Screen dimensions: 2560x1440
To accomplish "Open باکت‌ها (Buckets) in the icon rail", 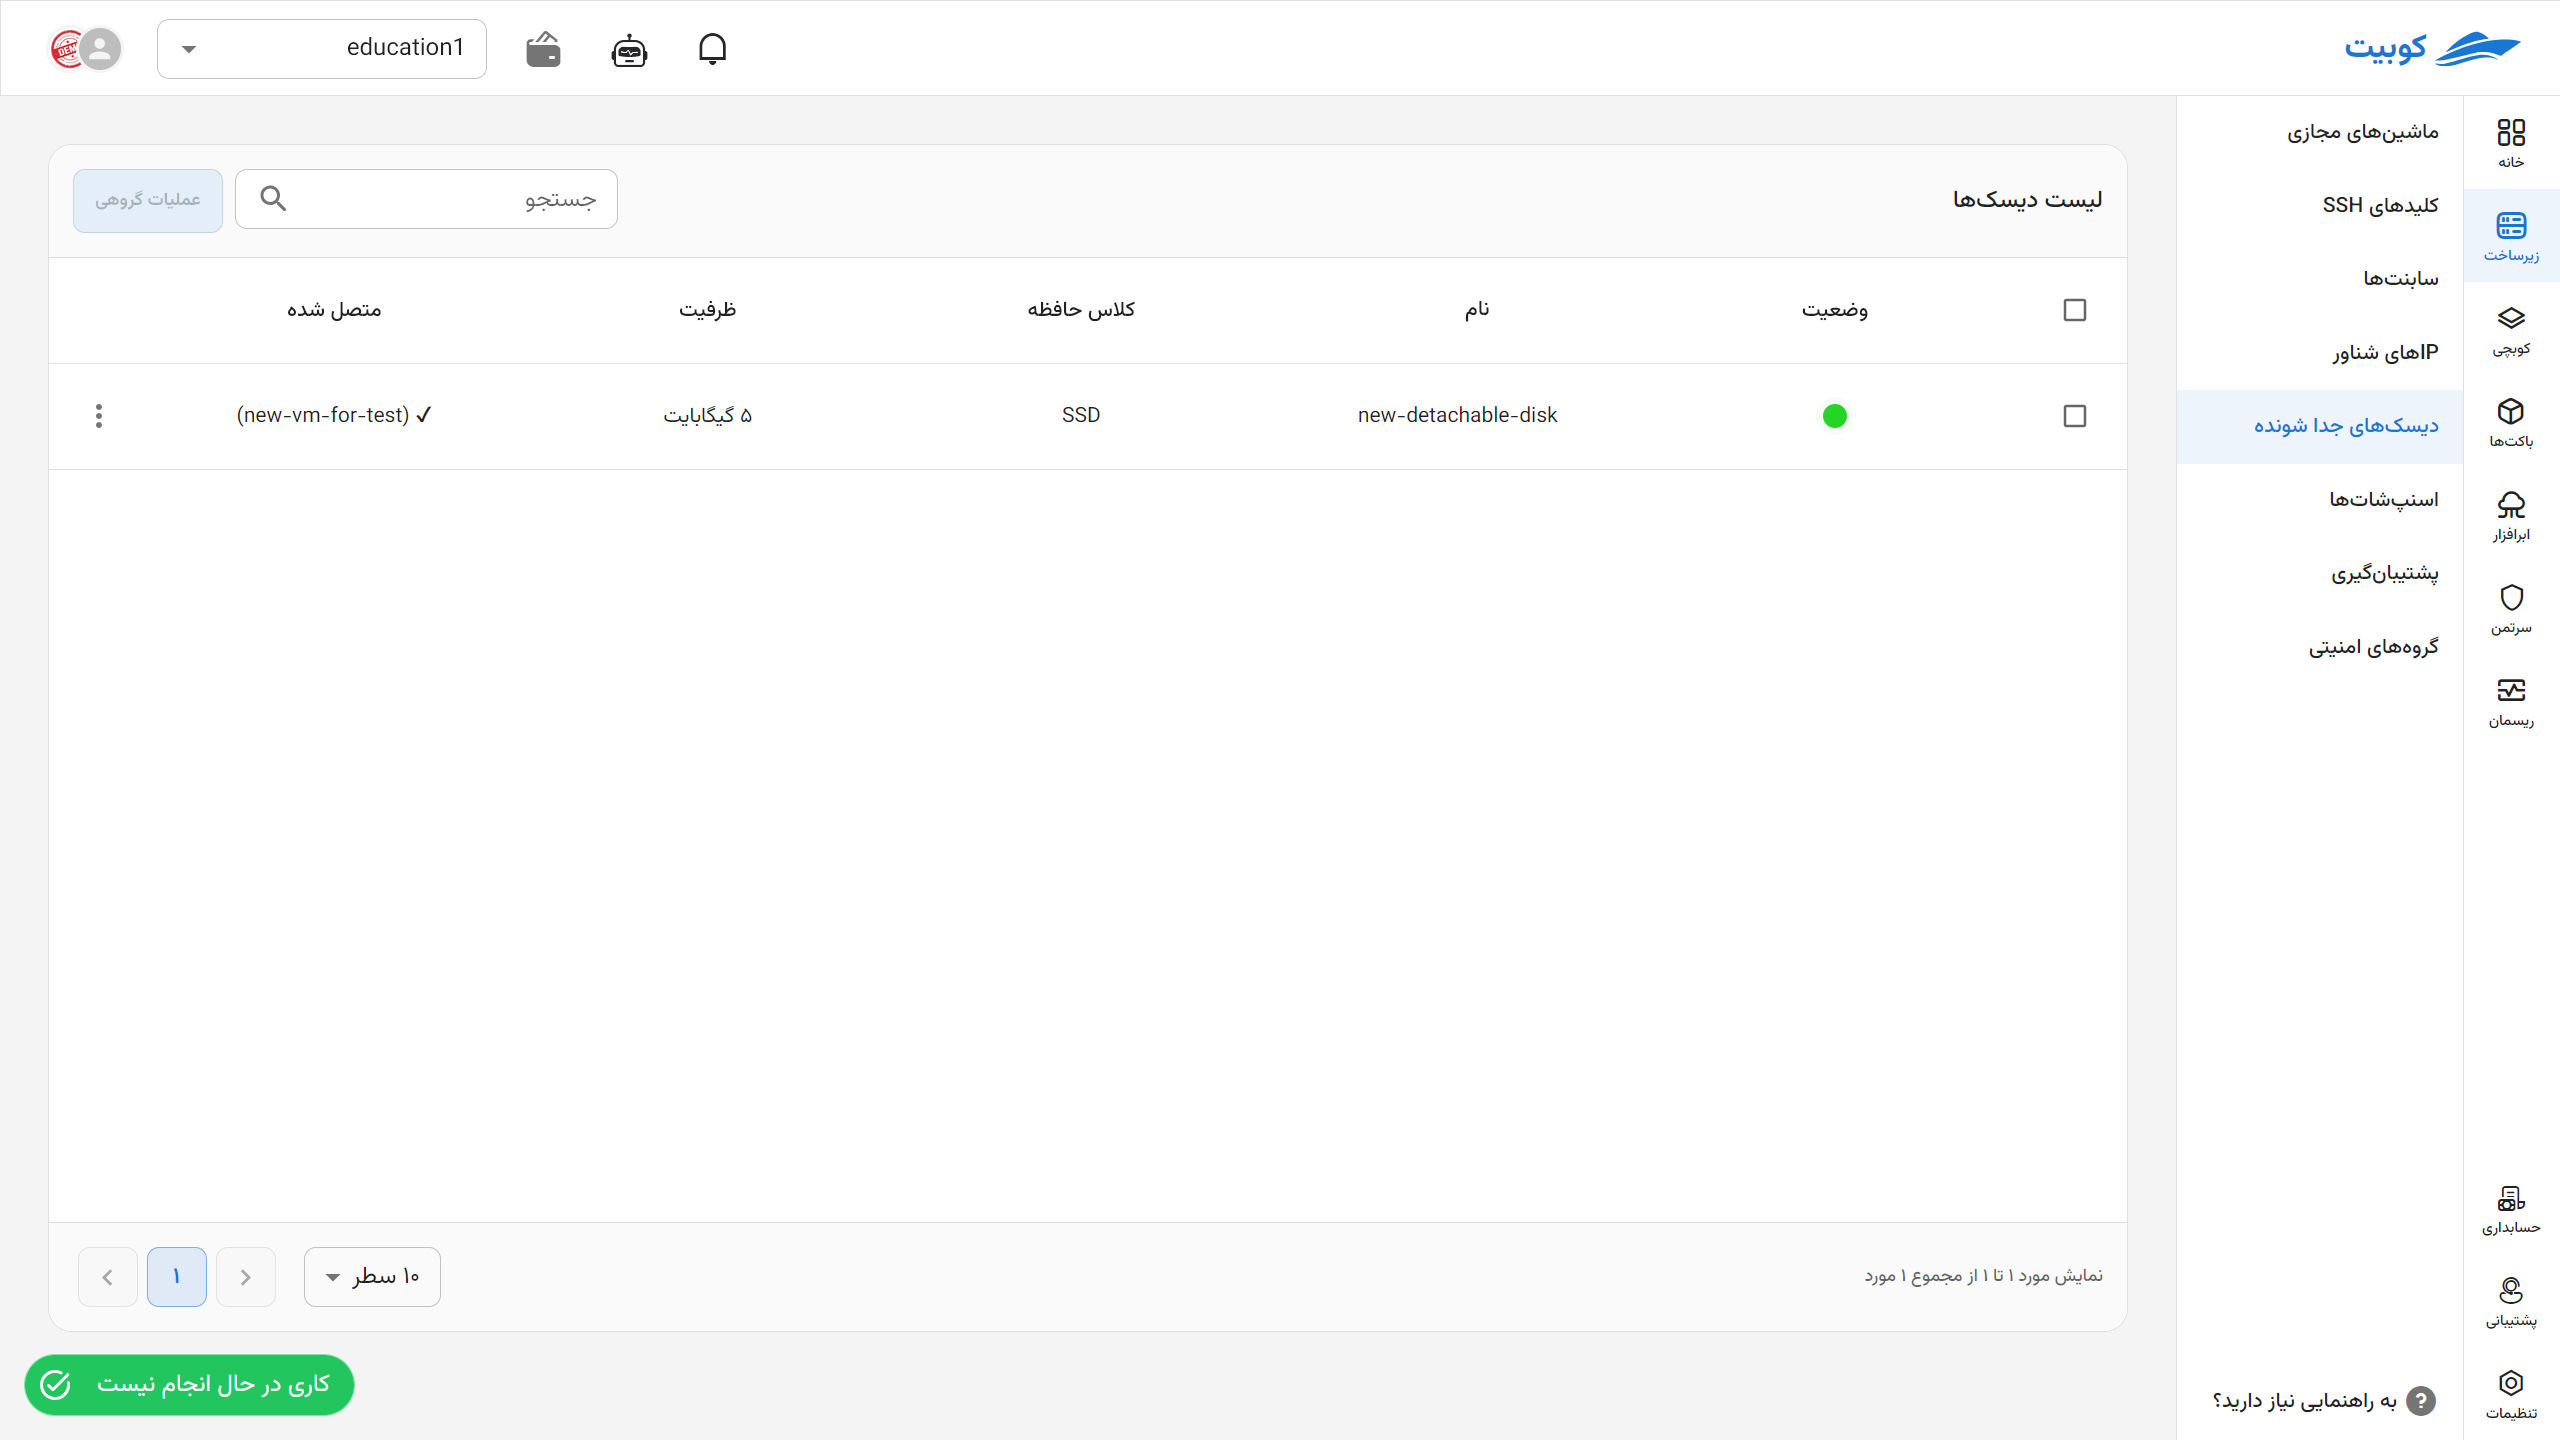I will point(2511,423).
